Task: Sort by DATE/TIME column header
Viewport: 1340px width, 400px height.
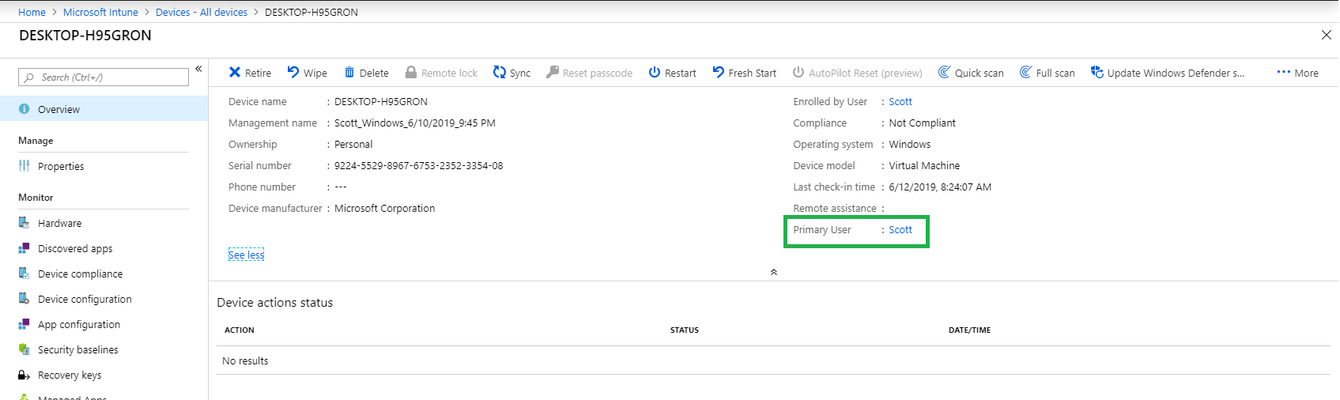Action: point(969,330)
